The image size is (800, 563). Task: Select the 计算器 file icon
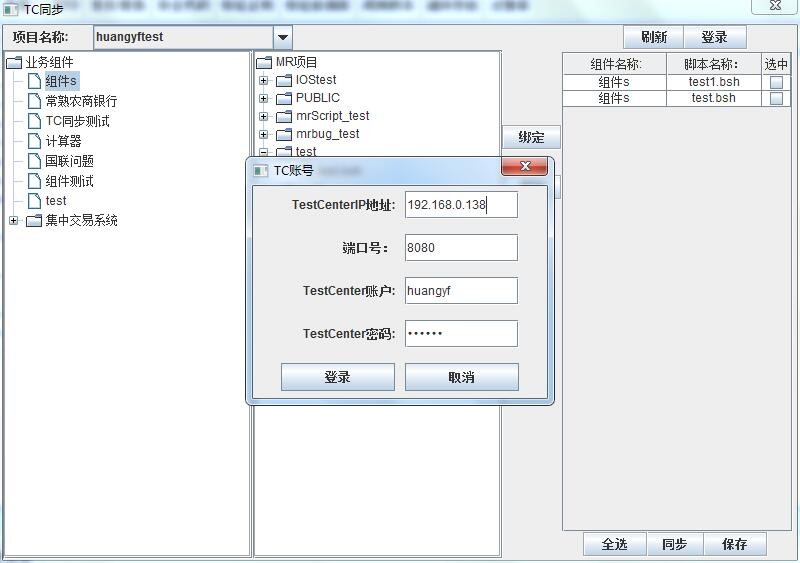34,141
